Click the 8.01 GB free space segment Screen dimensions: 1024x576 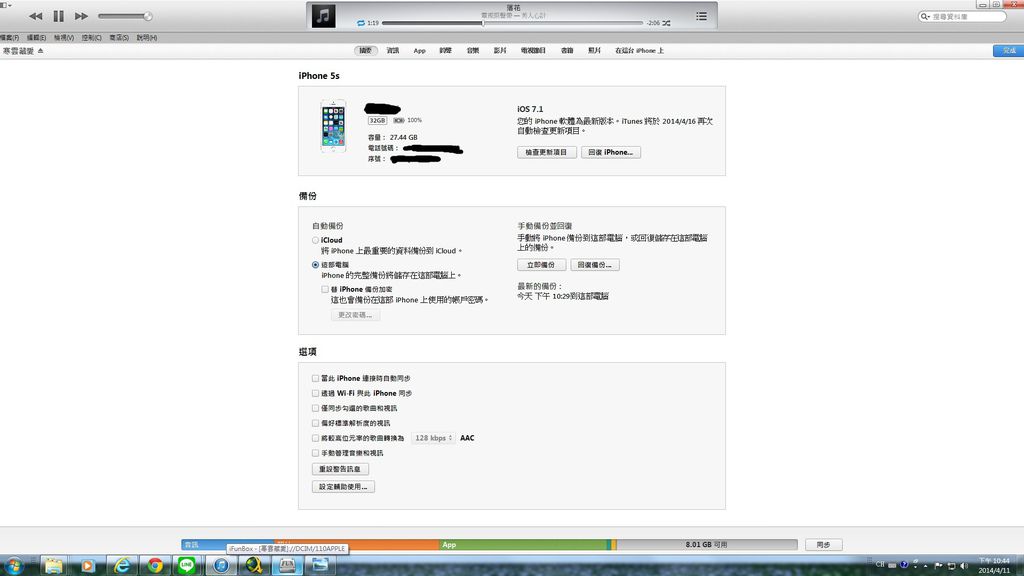pos(707,545)
